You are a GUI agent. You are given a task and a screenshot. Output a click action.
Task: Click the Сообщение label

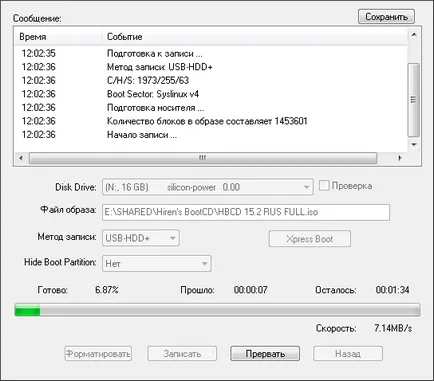pyautogui.click(x=37, y=18)
